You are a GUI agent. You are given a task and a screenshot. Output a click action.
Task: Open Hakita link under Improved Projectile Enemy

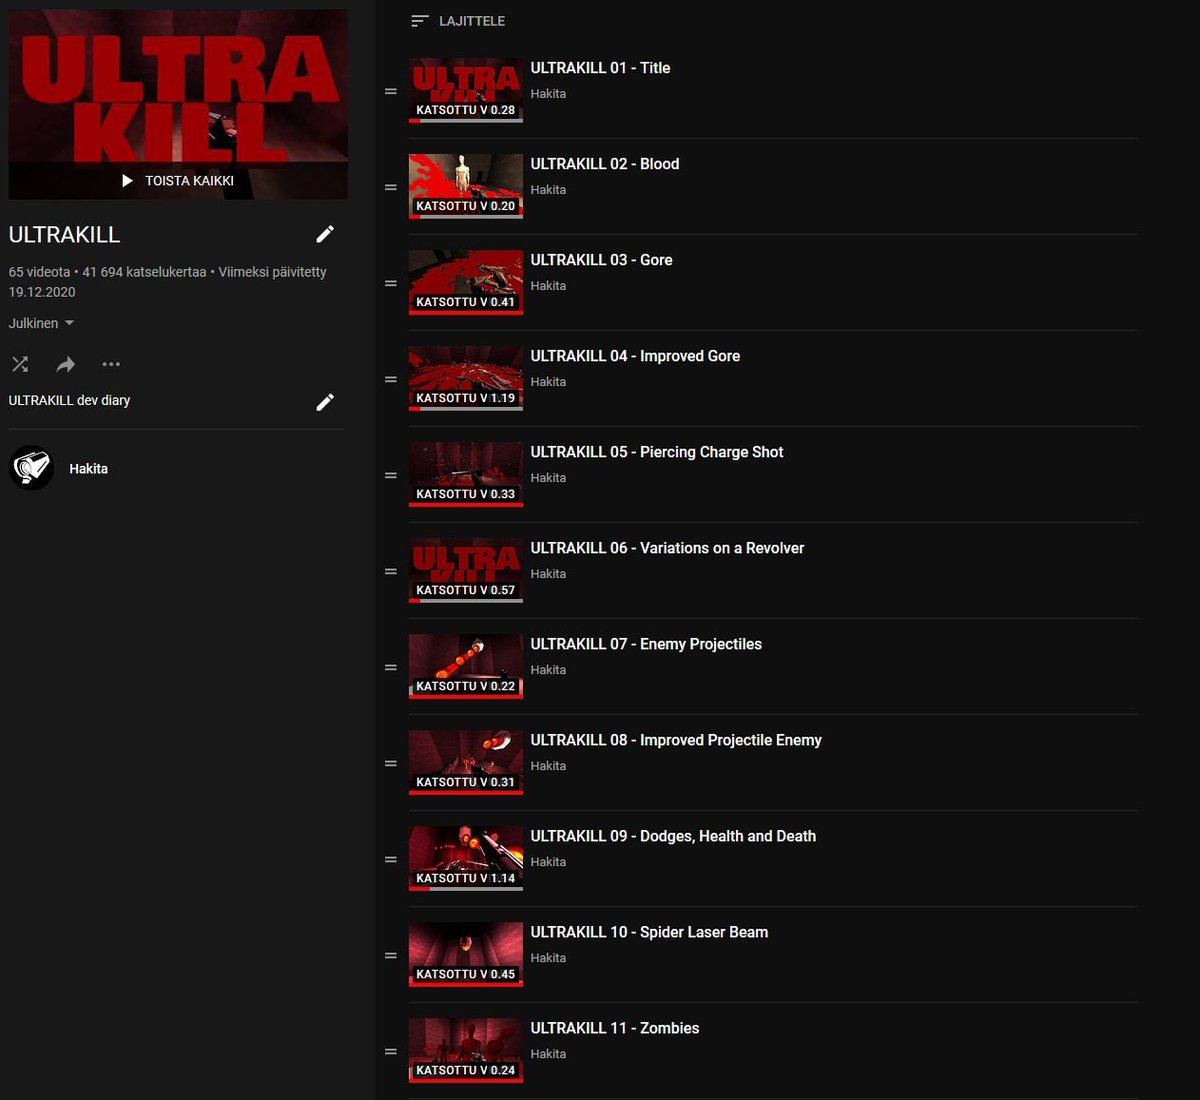coord(548,766)
